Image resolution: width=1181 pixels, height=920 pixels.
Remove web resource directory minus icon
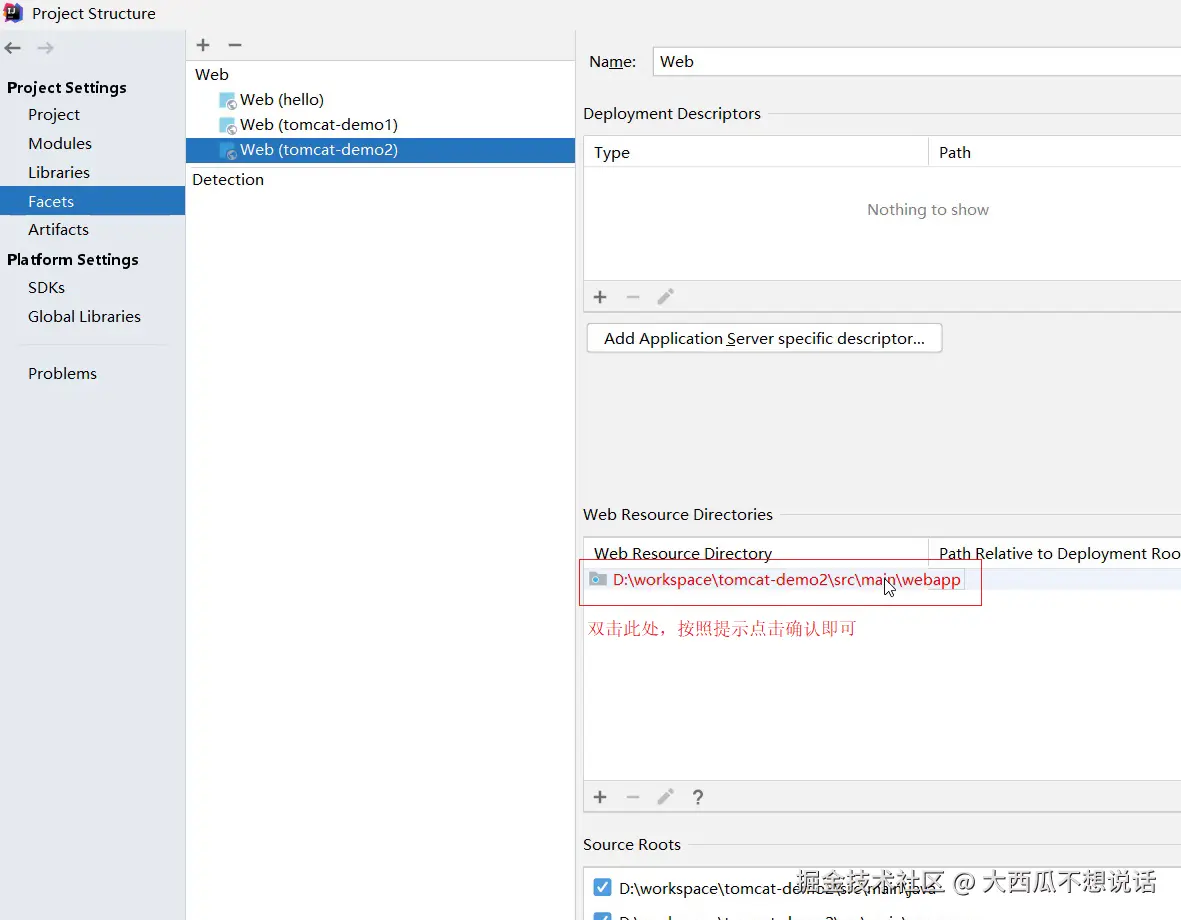[633, 797]
